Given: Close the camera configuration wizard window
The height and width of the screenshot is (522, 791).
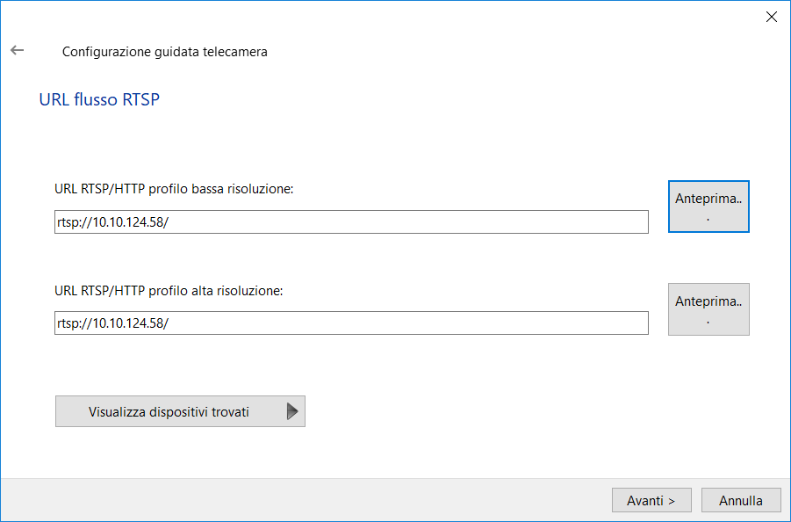Looking at the screenshot, I should pyautogui.click(x=771, y=17).
